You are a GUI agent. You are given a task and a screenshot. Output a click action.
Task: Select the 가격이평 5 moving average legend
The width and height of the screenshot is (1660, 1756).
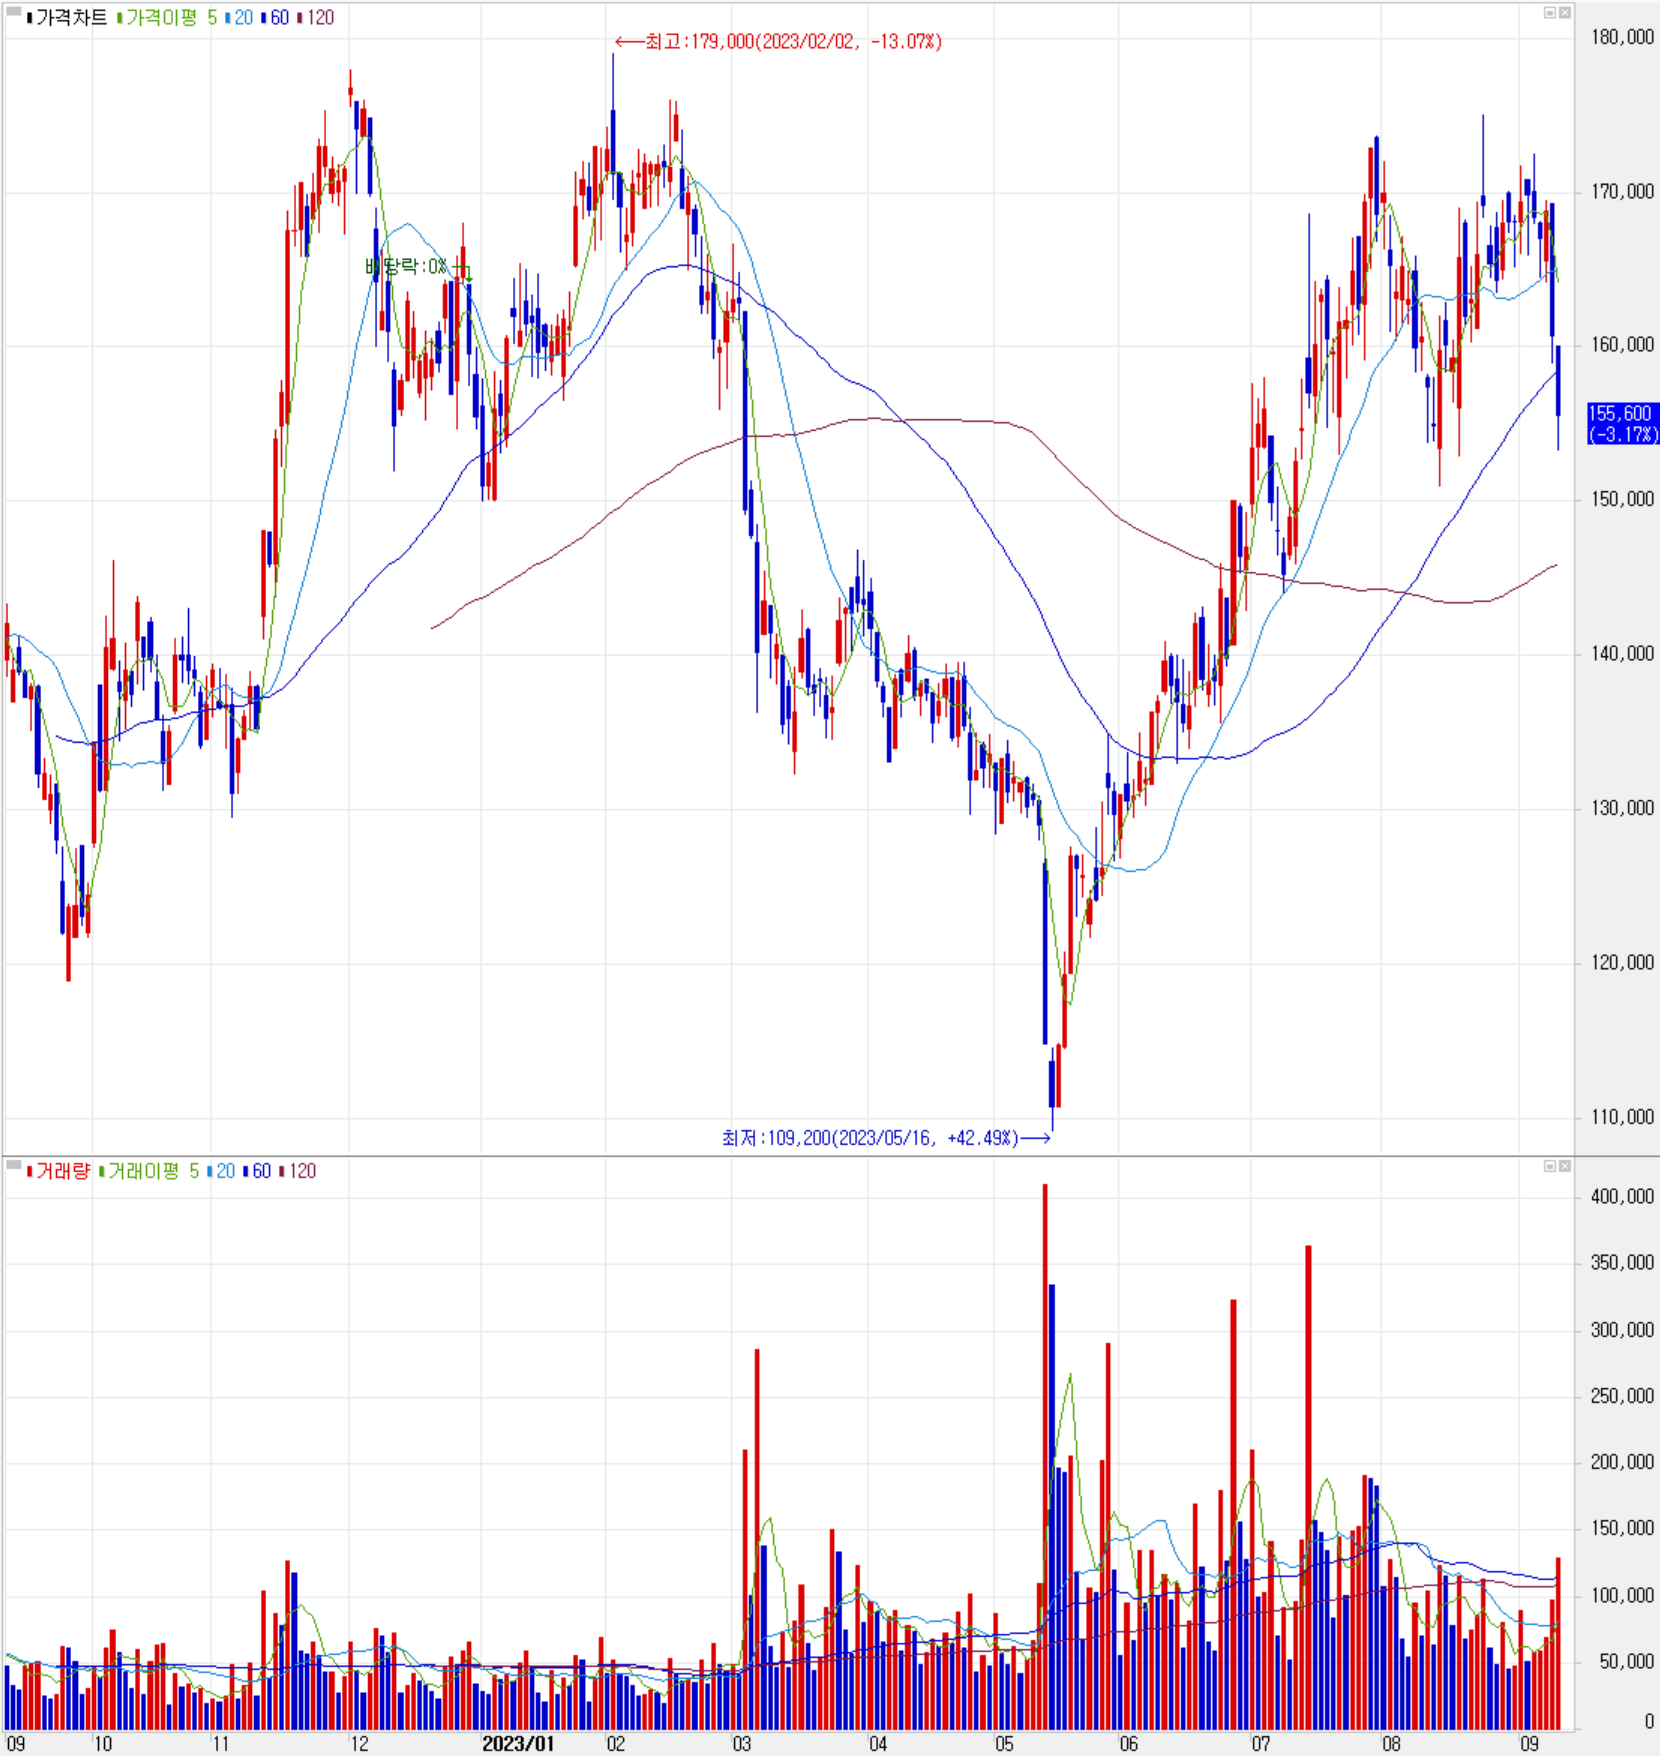point(166,18)
